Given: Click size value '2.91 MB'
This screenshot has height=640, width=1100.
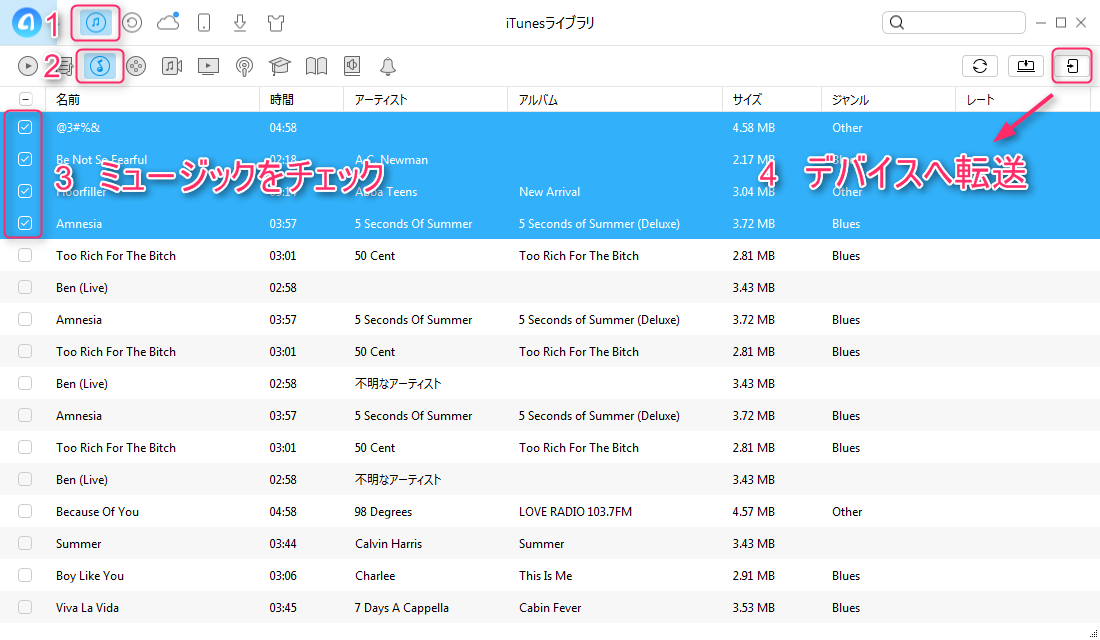Looking at the screenshot, I should [x=753, y=575].
